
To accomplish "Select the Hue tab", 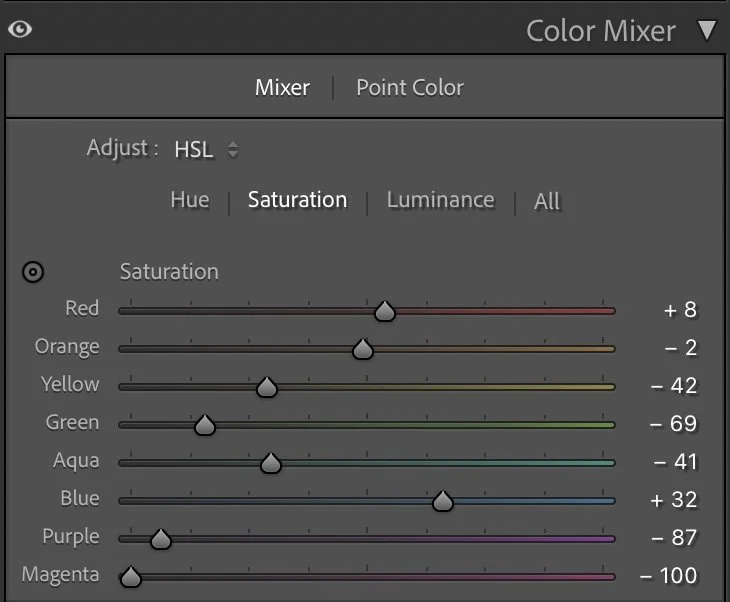I will click(x=190, y=200).
